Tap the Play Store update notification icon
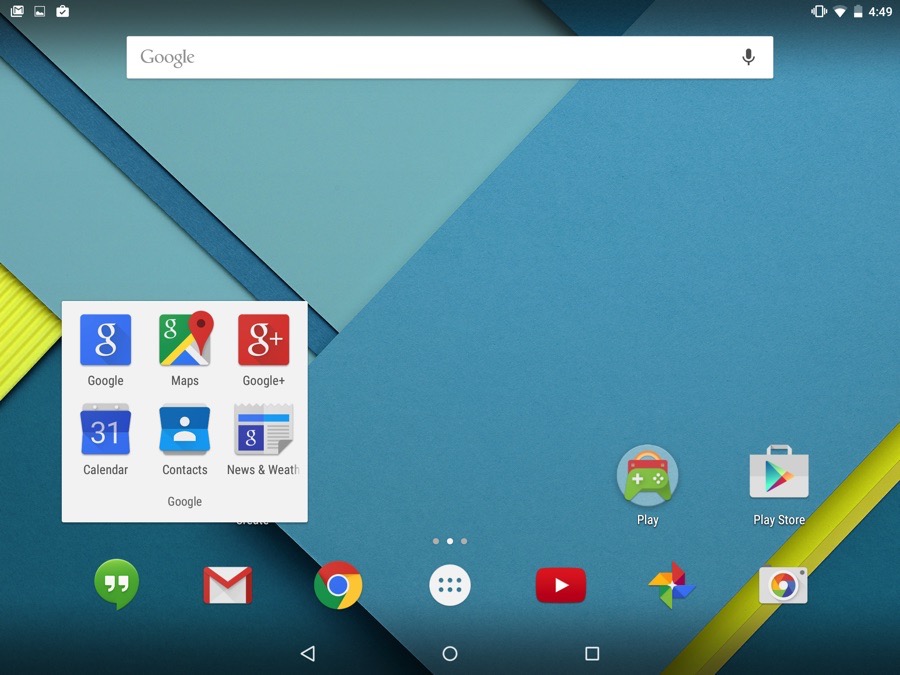900x675 pixels. (x=63, y=11)
